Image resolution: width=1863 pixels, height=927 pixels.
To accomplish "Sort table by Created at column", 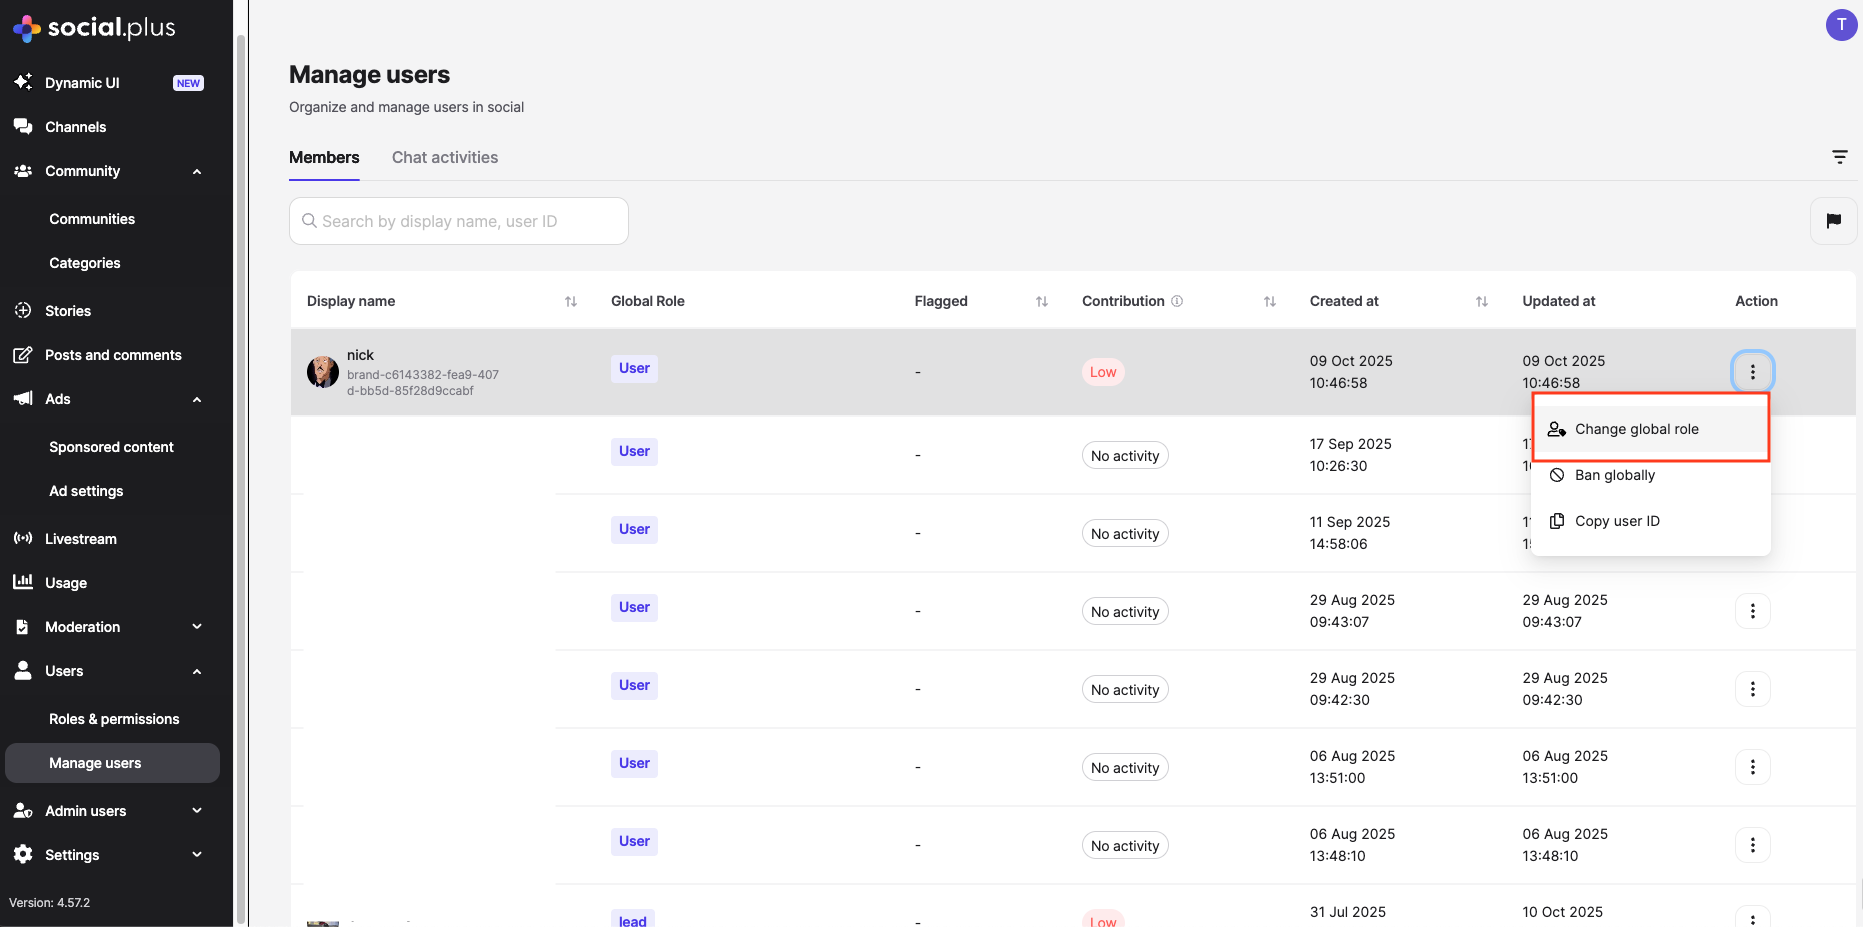I will [x=1482, y=301].
